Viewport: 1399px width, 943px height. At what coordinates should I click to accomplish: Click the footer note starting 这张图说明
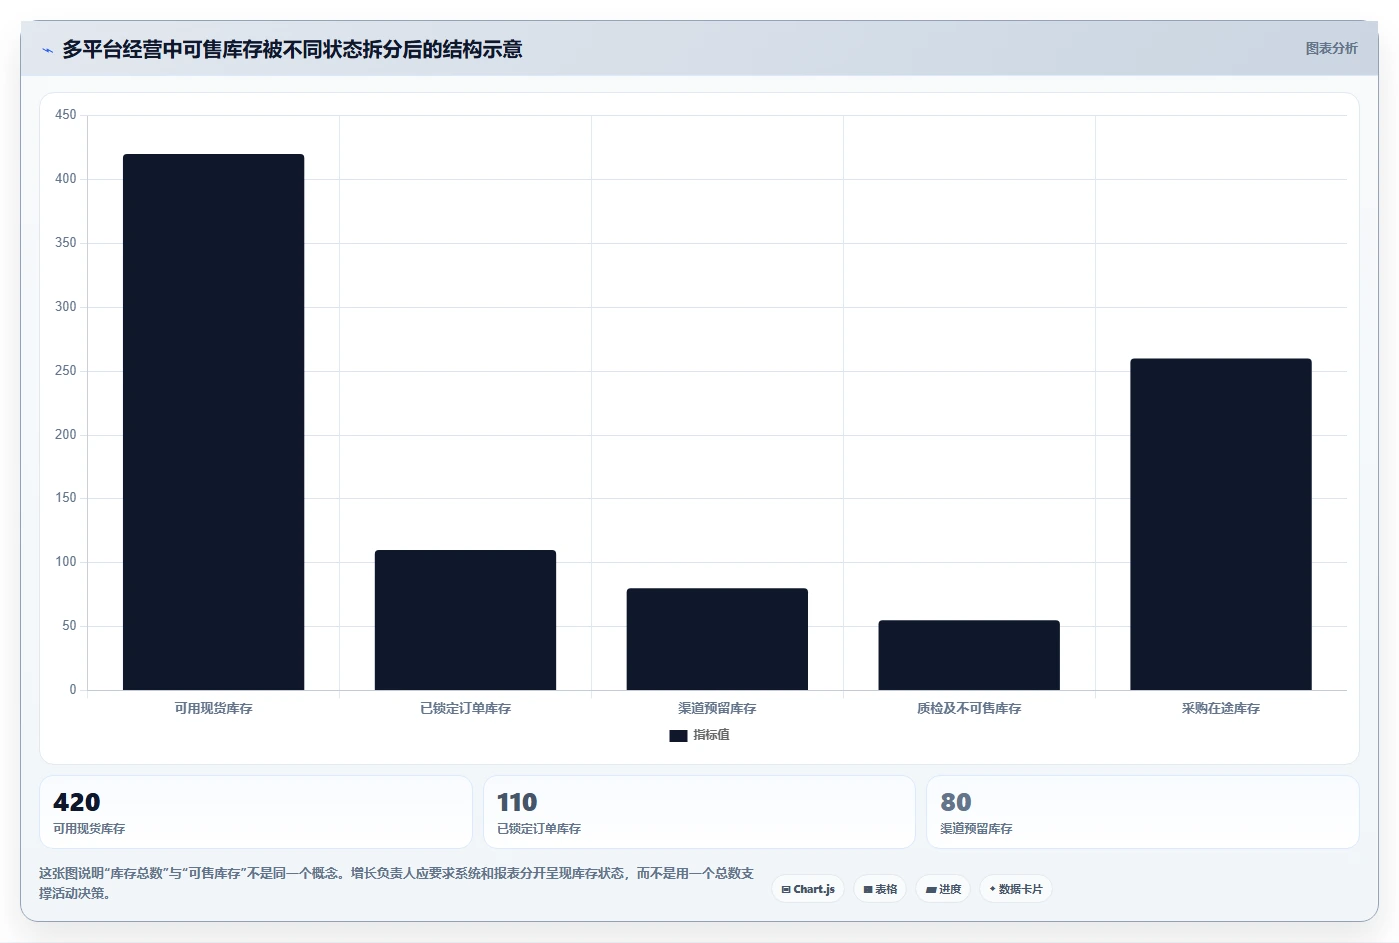pos(396,883)
